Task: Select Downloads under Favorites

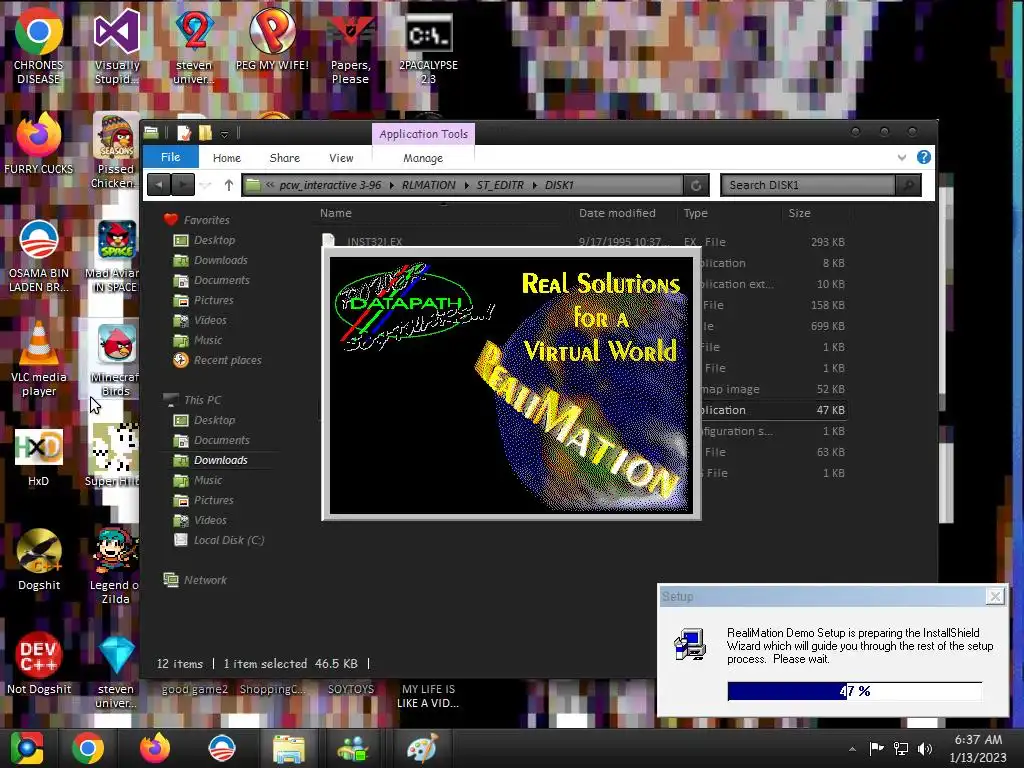Action: [221, 260]
